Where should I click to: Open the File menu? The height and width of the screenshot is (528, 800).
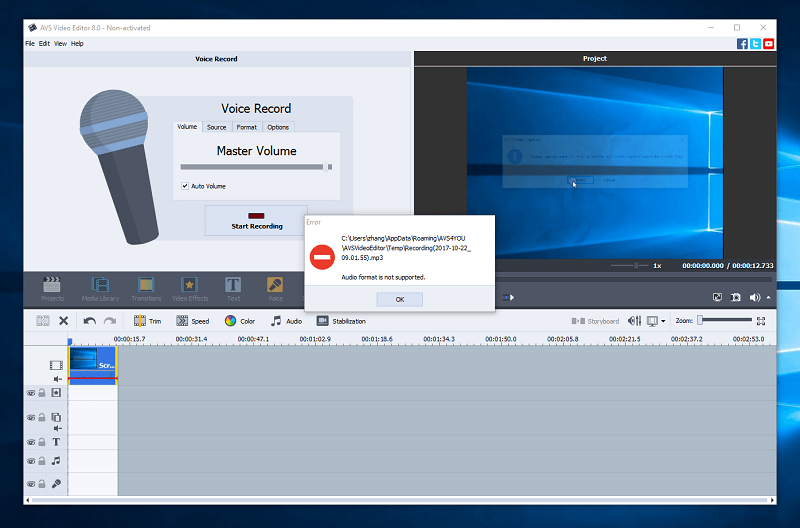[30, 44]
